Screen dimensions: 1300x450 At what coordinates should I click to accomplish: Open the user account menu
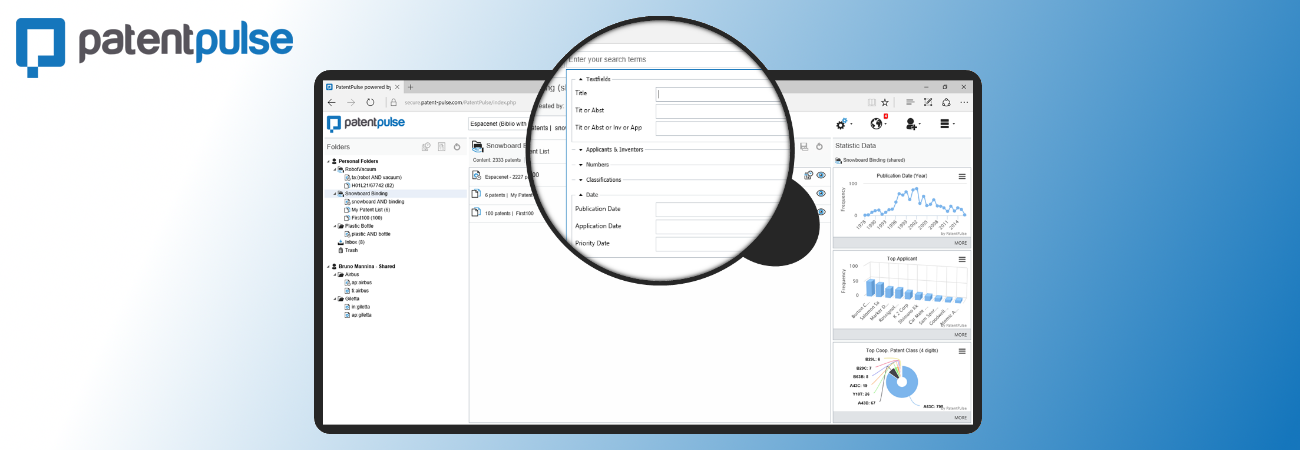912,124
